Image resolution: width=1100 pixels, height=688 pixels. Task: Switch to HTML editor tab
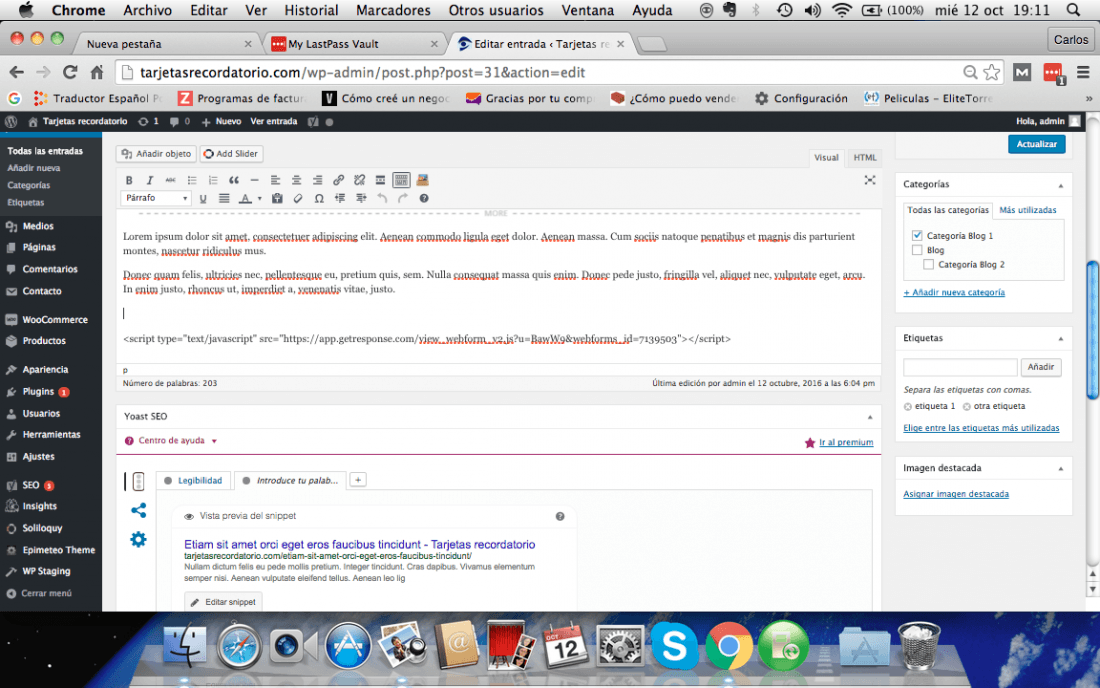click(x=864, y=157)
